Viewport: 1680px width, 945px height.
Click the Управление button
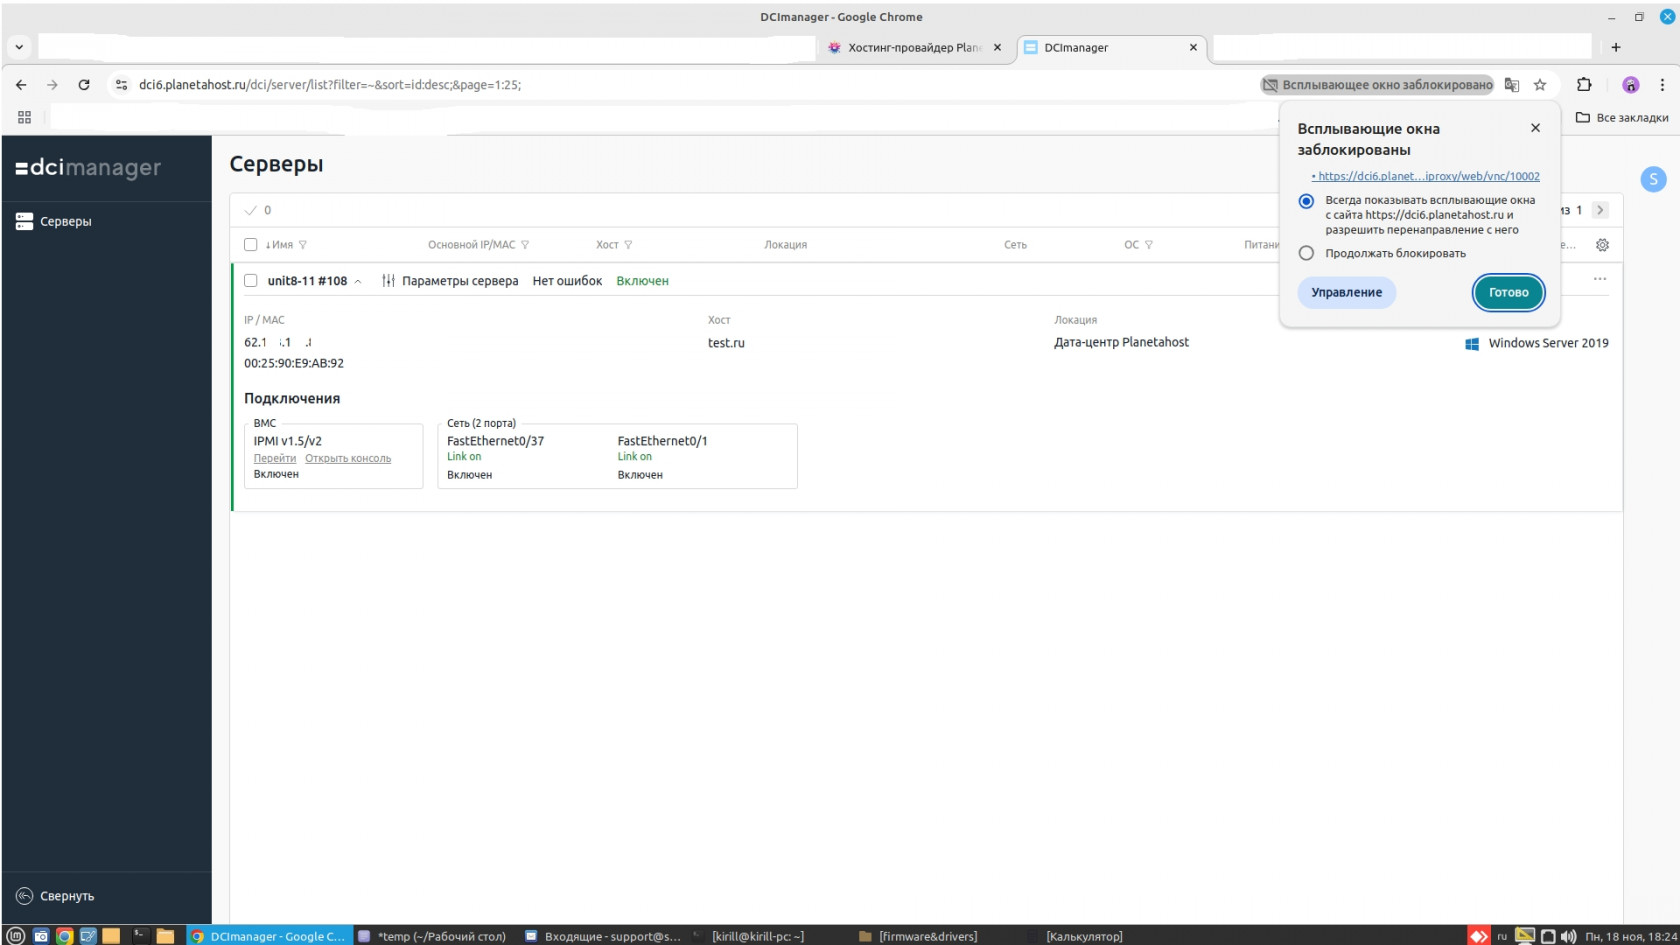(1346, 292)
